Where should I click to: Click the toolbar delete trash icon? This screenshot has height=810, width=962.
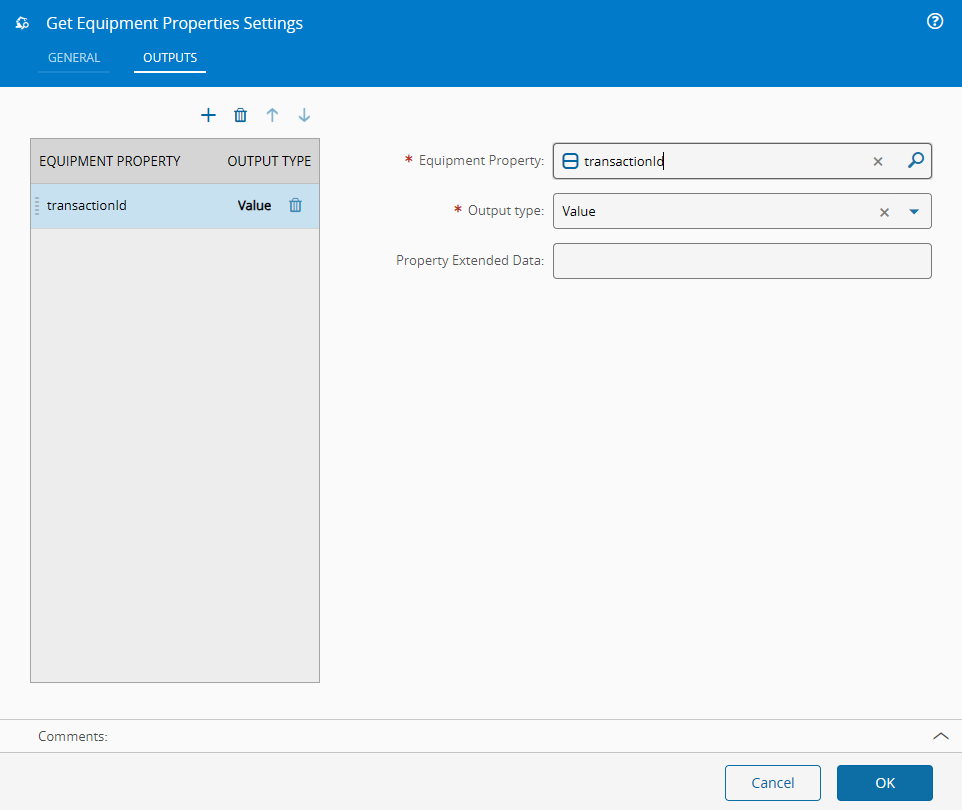(x=240, y=115)
